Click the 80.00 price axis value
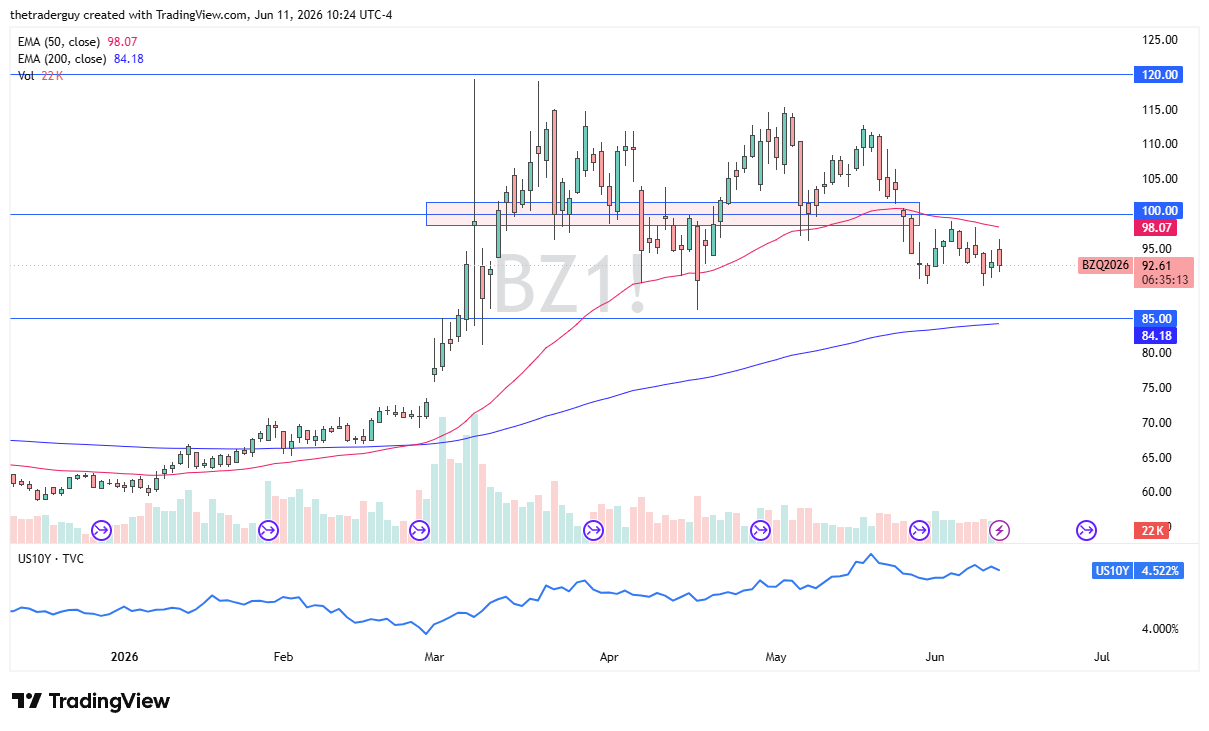Viewport: 1209px width, 731px height. coord(1159,353)
